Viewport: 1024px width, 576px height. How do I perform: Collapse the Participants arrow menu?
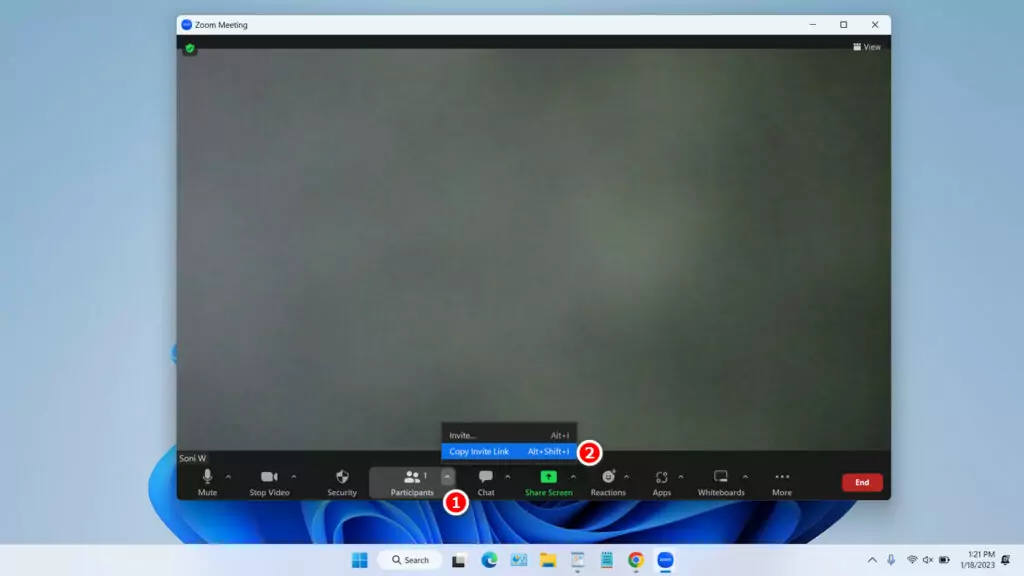point(447,477)
